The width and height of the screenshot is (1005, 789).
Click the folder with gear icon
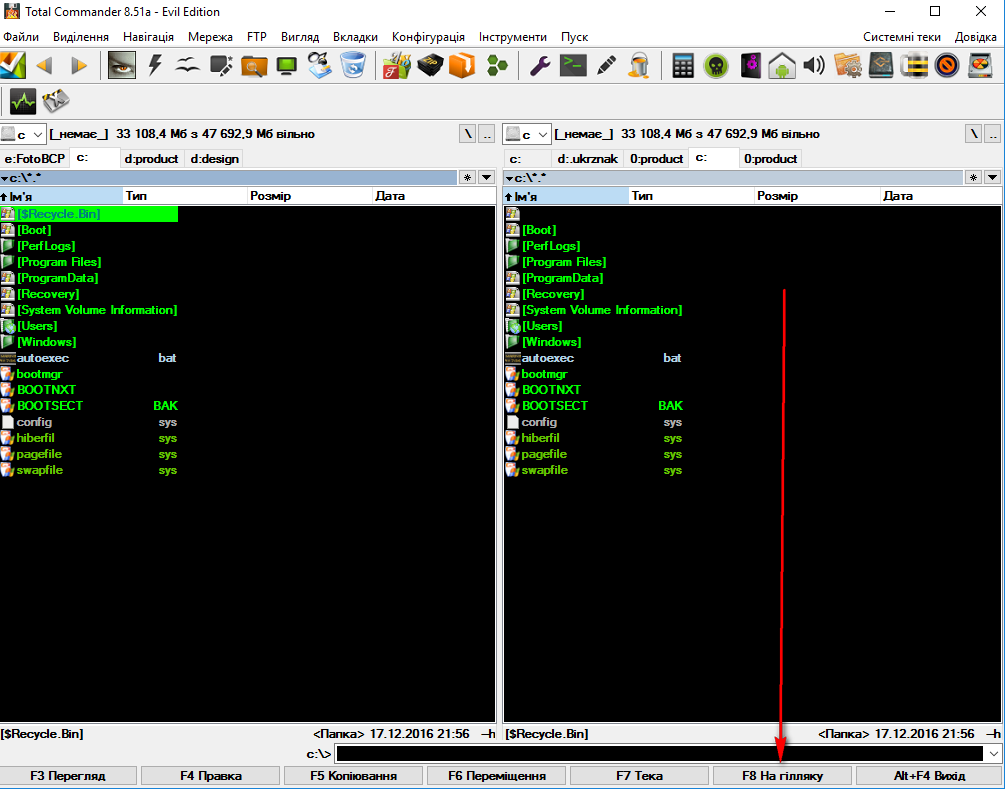tap(847, 65)
